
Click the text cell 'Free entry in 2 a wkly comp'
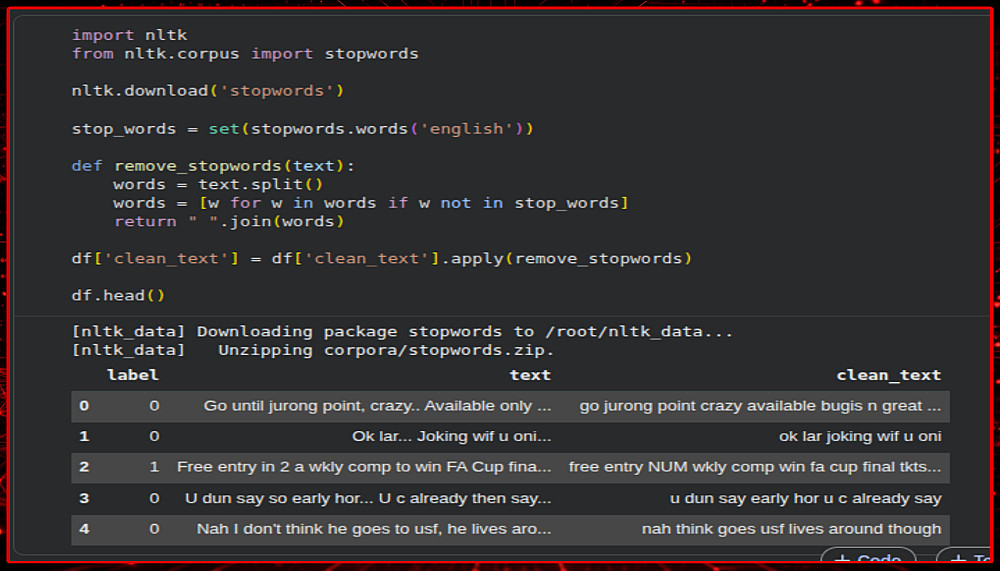click(x=364, y=467)
